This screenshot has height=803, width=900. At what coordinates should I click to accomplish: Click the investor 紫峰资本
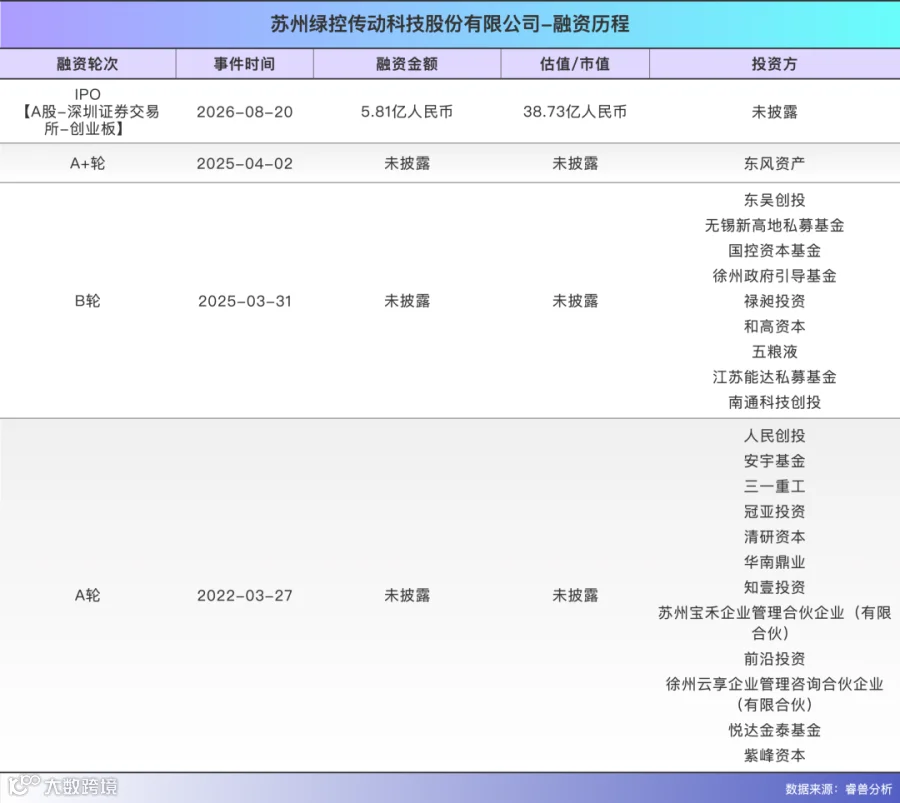tap(774, 755)
